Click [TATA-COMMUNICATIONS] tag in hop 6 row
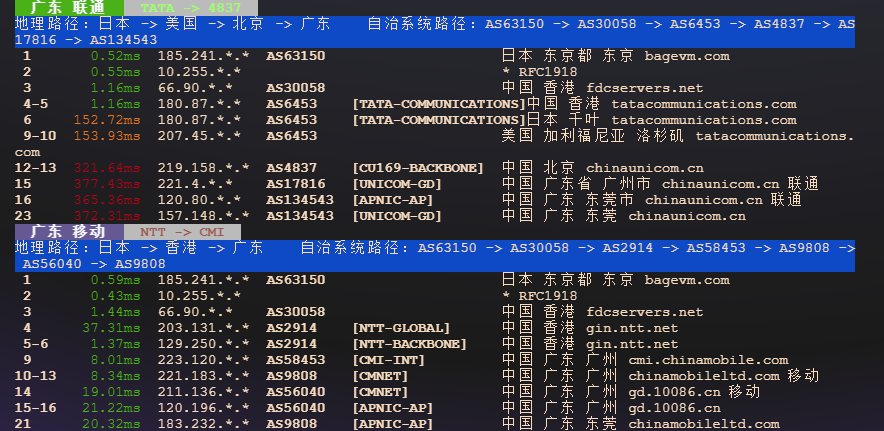Screen dimensions: 884x431 439,120
